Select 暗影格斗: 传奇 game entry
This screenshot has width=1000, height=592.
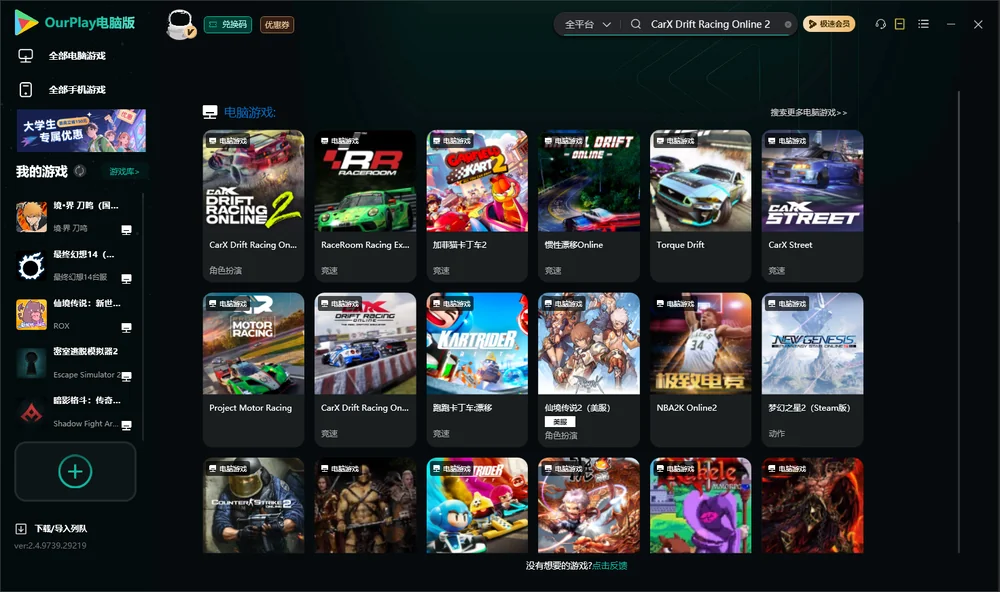click(77, 413)
